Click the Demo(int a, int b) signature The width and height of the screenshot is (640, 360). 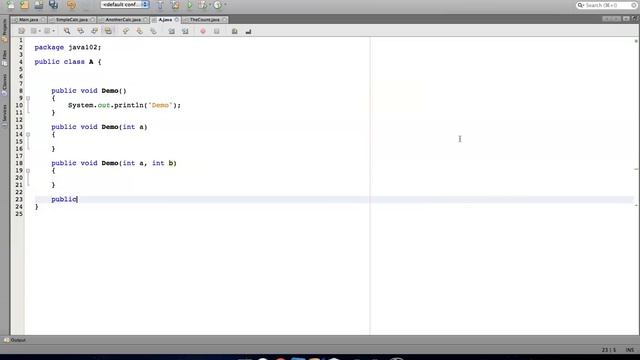tap(139, 163)
